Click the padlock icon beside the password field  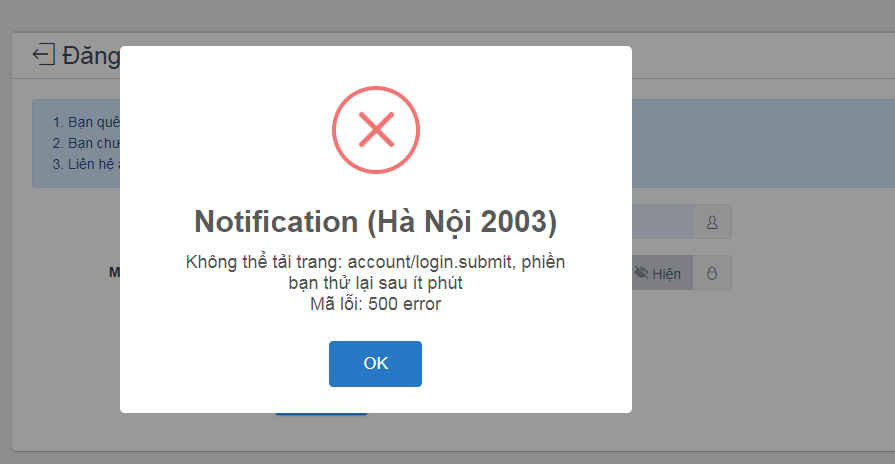712,273
